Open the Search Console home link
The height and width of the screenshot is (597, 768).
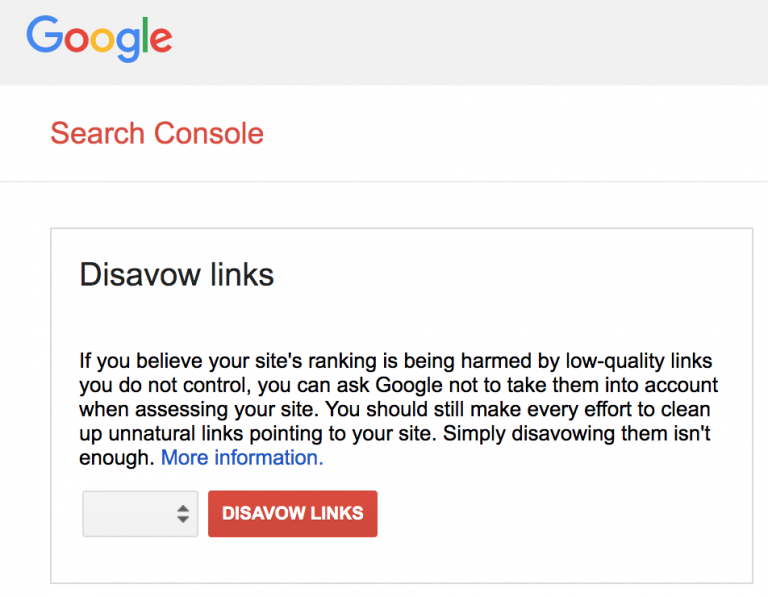tap(157, 133)
